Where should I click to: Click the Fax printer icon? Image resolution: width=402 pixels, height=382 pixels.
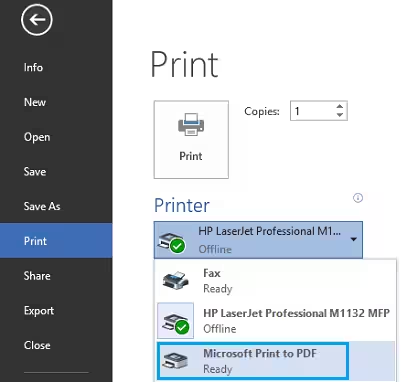(176, 280)
